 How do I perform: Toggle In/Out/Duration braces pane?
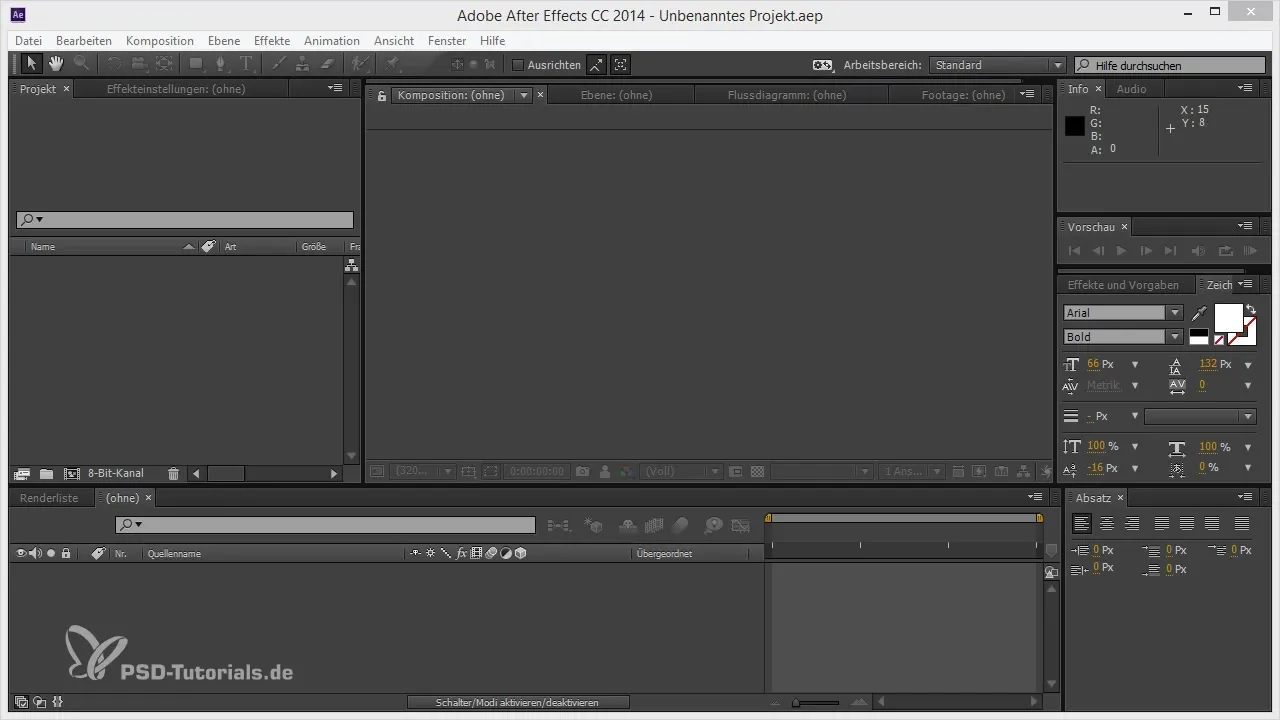(57, 702)
